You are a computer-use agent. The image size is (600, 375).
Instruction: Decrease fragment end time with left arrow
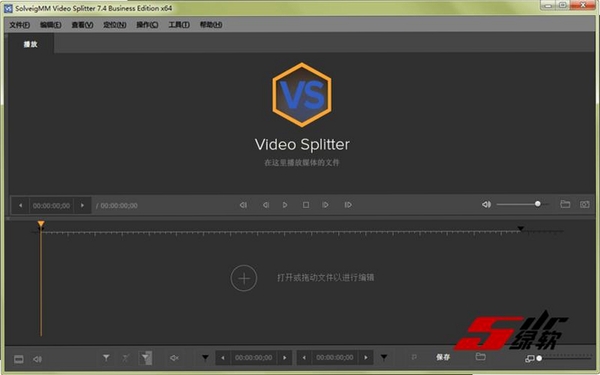tap(304, 358)
